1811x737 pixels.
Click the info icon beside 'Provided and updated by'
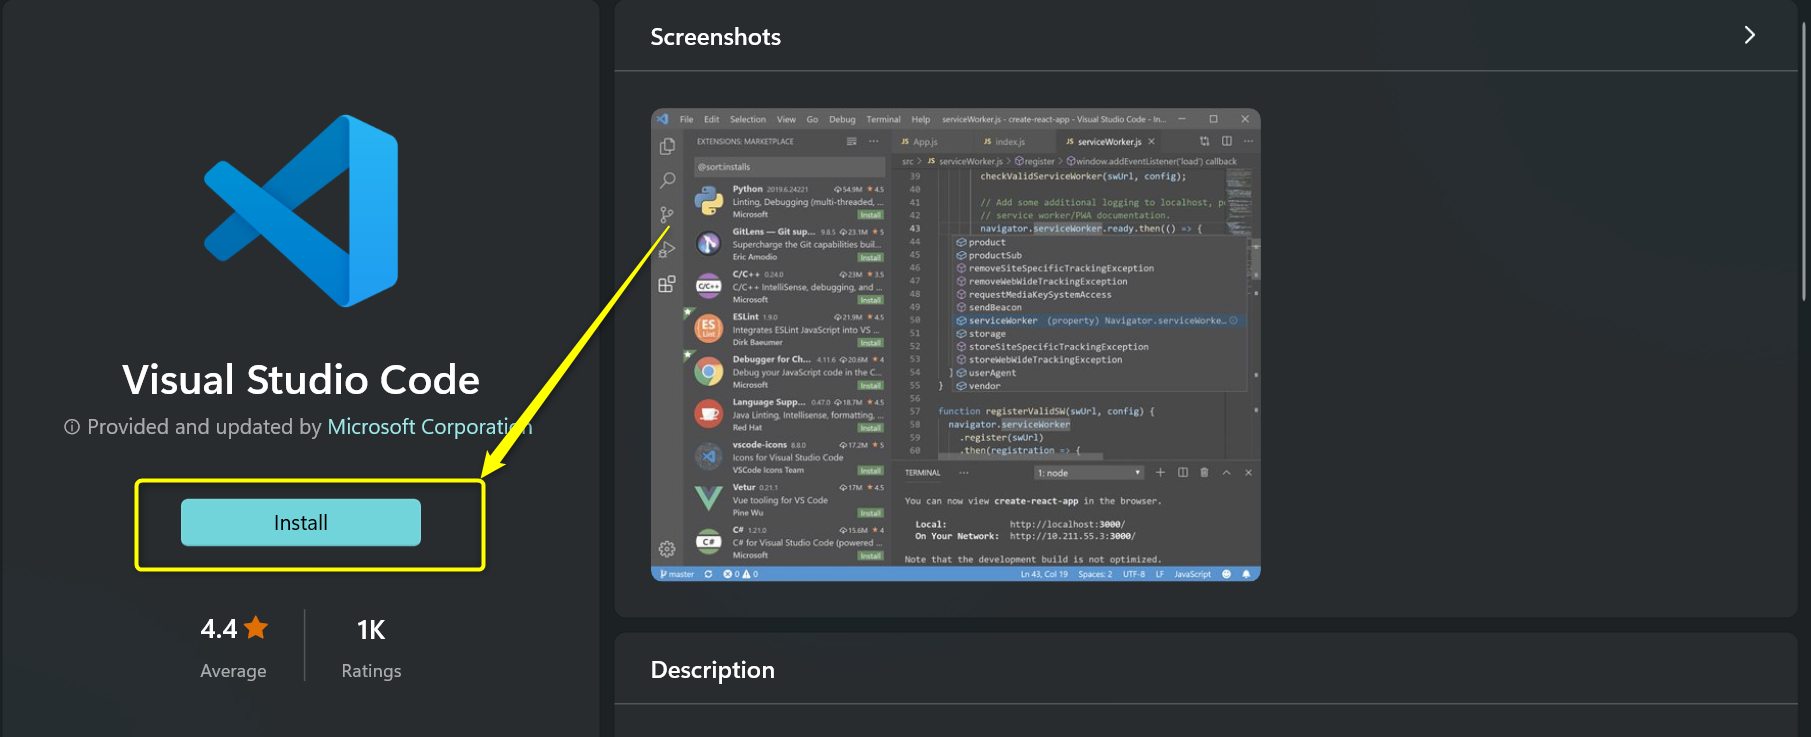click(72, 427)
